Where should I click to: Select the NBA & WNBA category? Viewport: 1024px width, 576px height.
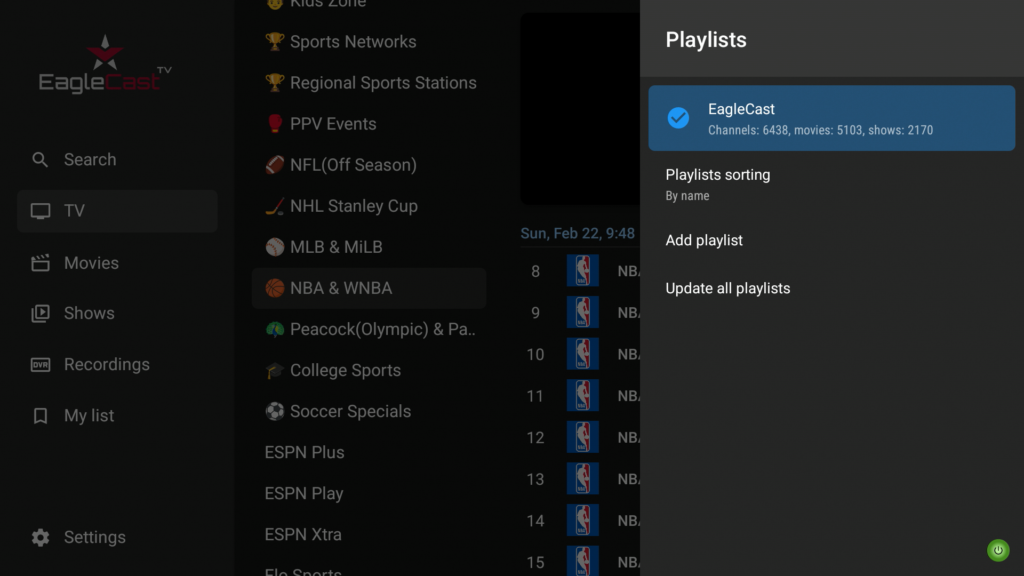[x=340, y=288]
